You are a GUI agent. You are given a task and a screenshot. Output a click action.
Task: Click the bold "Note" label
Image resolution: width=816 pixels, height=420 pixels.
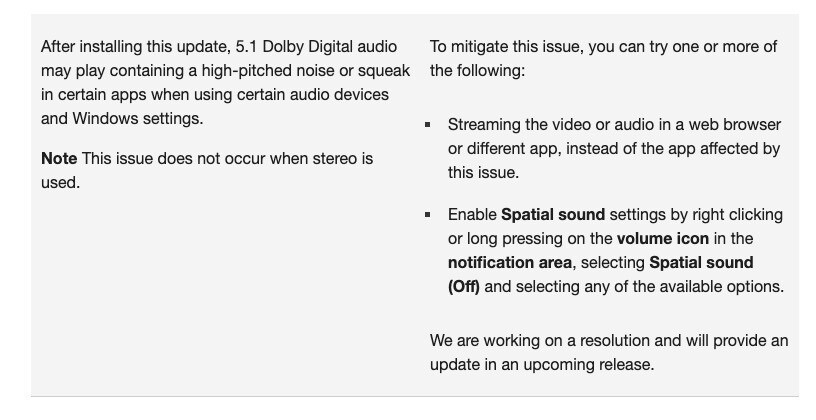click(59, 159)
